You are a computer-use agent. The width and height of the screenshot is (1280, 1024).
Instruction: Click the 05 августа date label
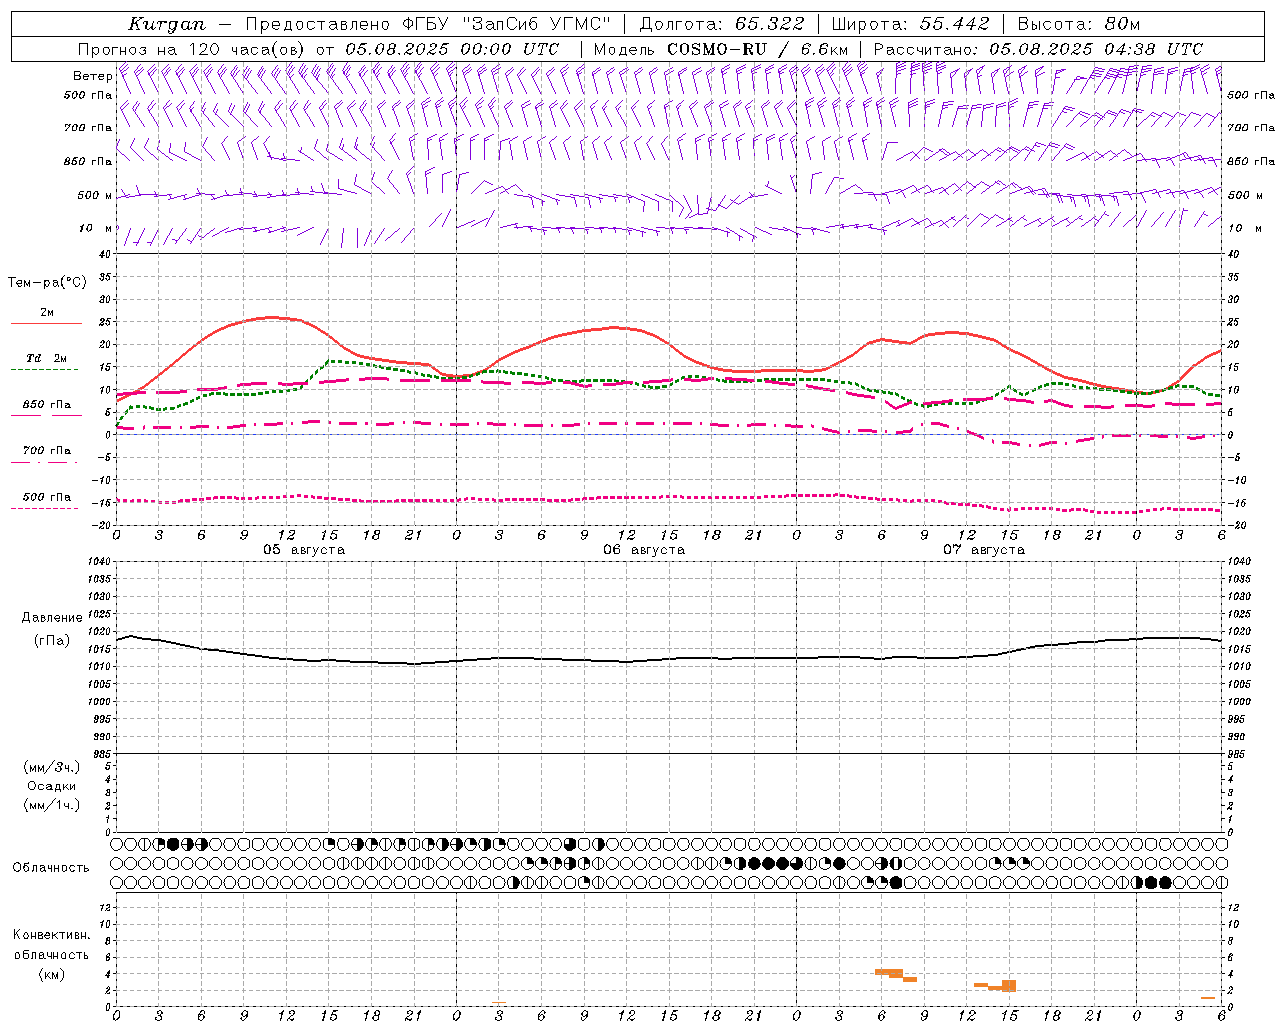tap(304, 550)
